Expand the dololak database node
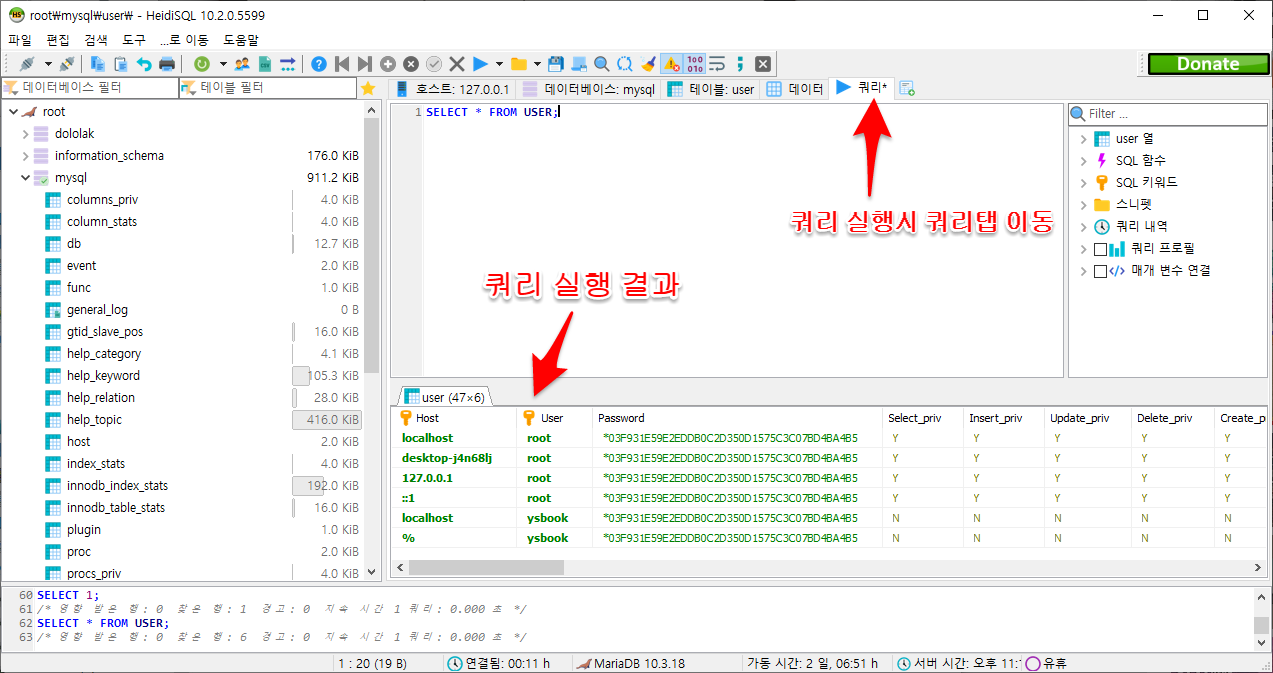Screen dimensions: 1273x673 pos(26,134)
